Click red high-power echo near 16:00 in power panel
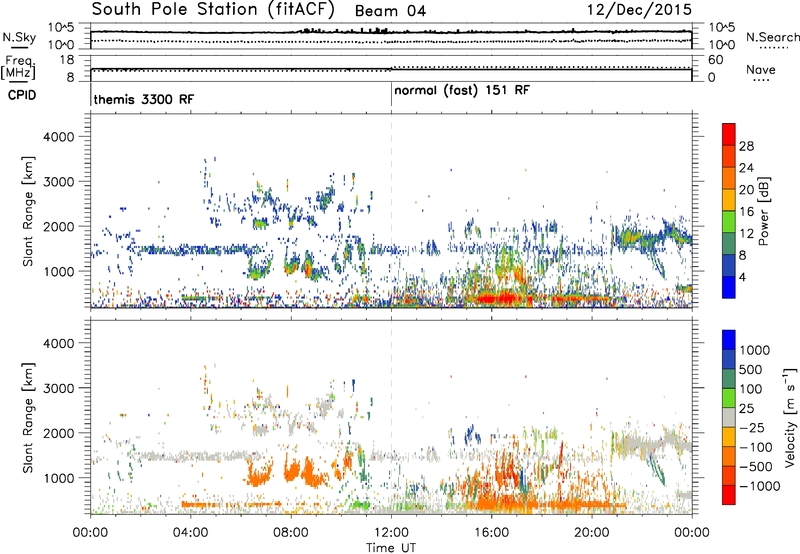This screenshot has width=800, height=554. tap(499, 298)
